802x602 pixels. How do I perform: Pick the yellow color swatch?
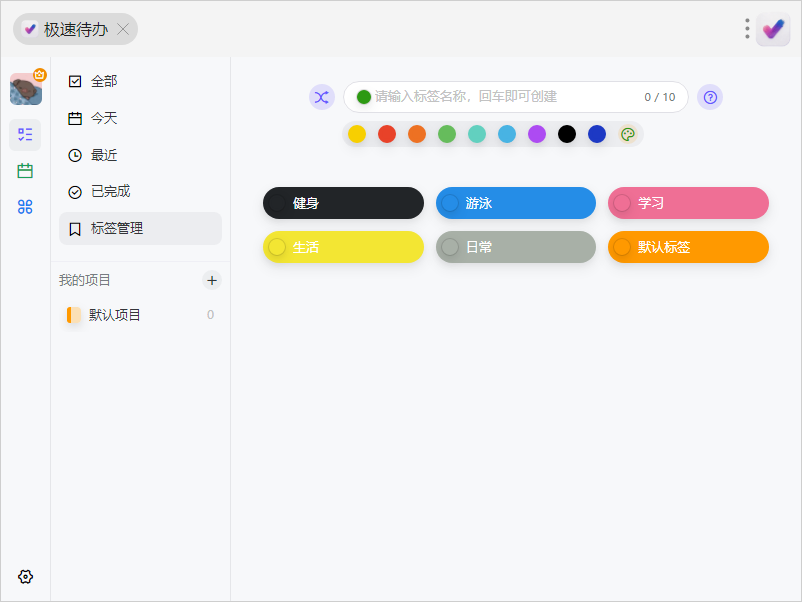[357, 135]
